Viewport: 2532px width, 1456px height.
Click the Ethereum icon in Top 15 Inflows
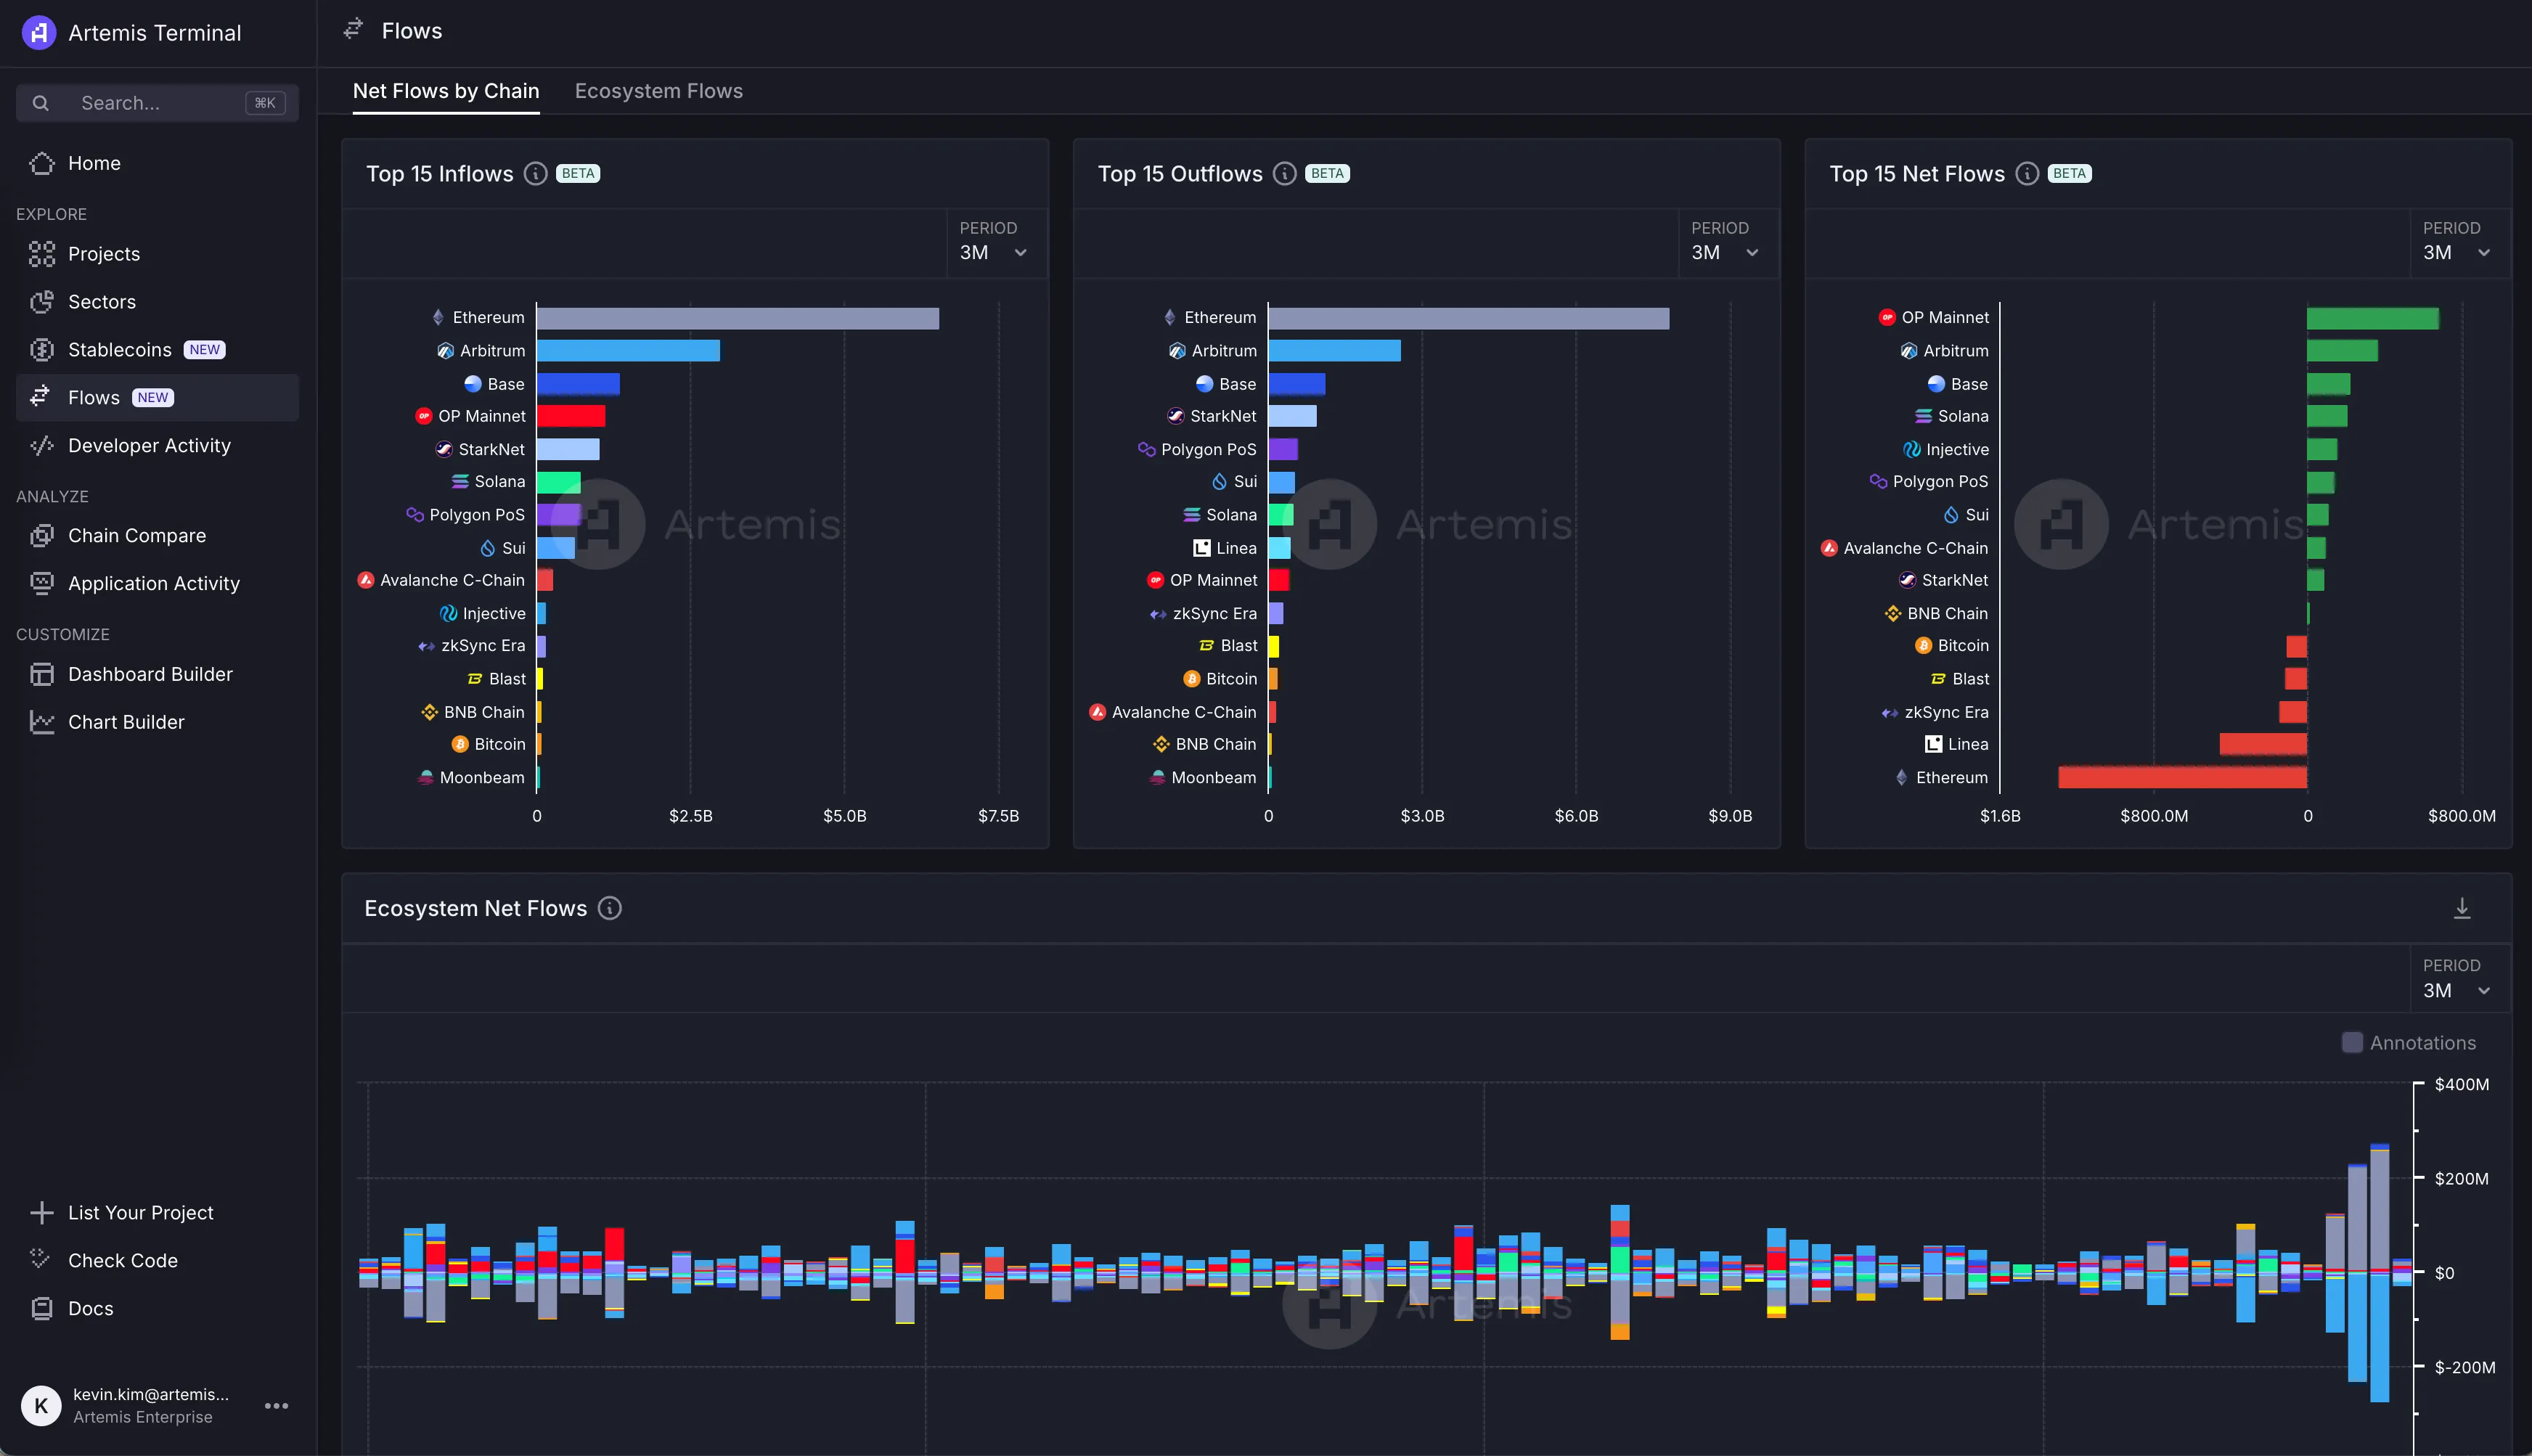point(438,318)
